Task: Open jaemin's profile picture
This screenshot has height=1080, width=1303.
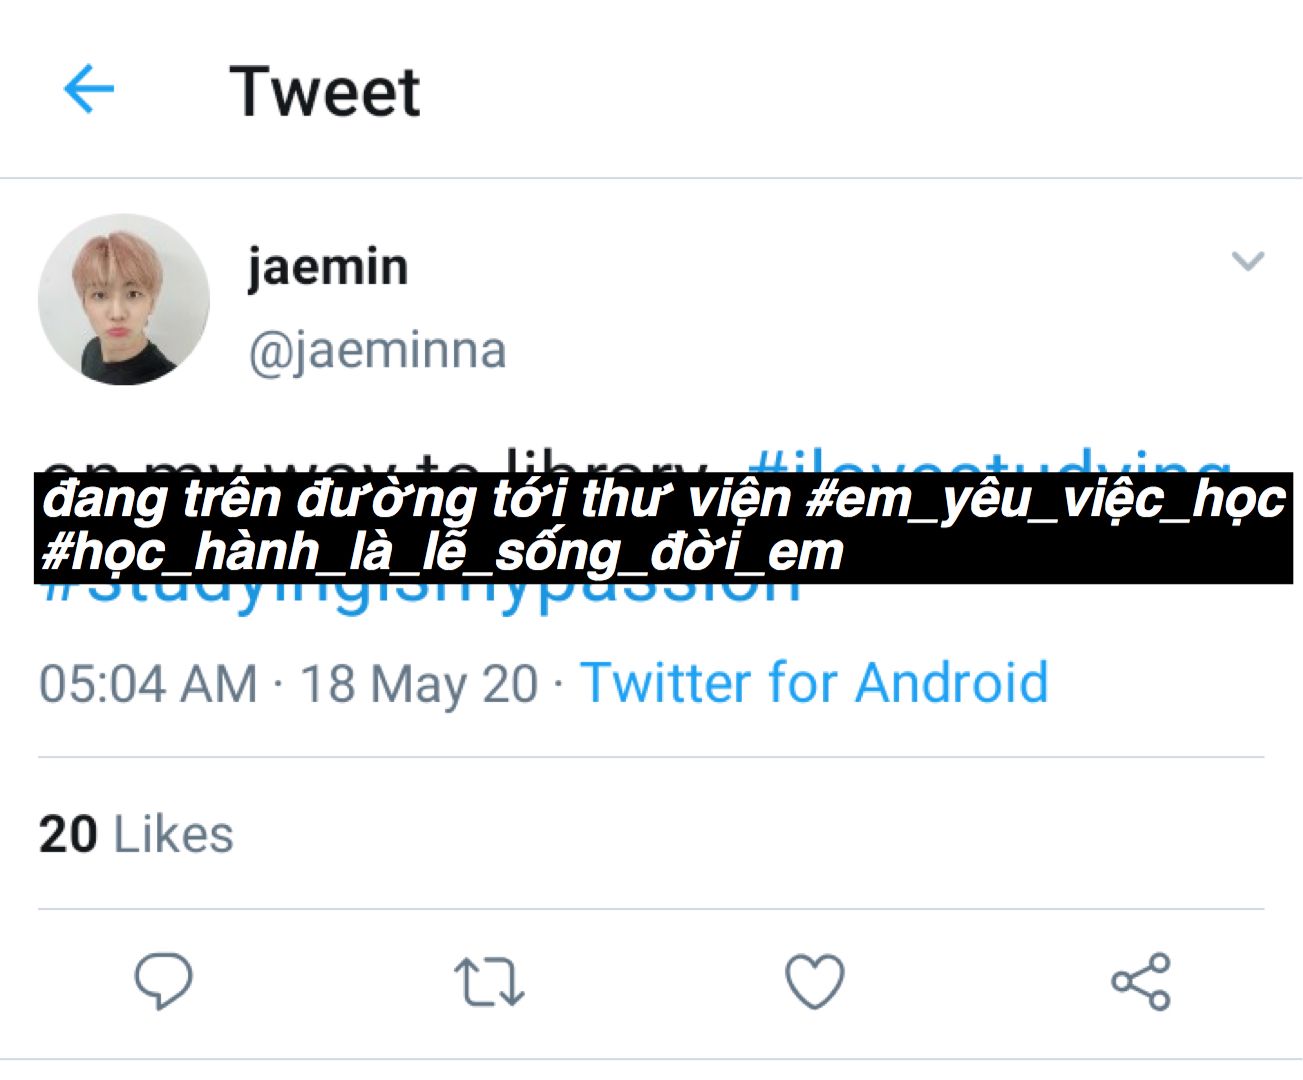Action: tap(124, 300)
